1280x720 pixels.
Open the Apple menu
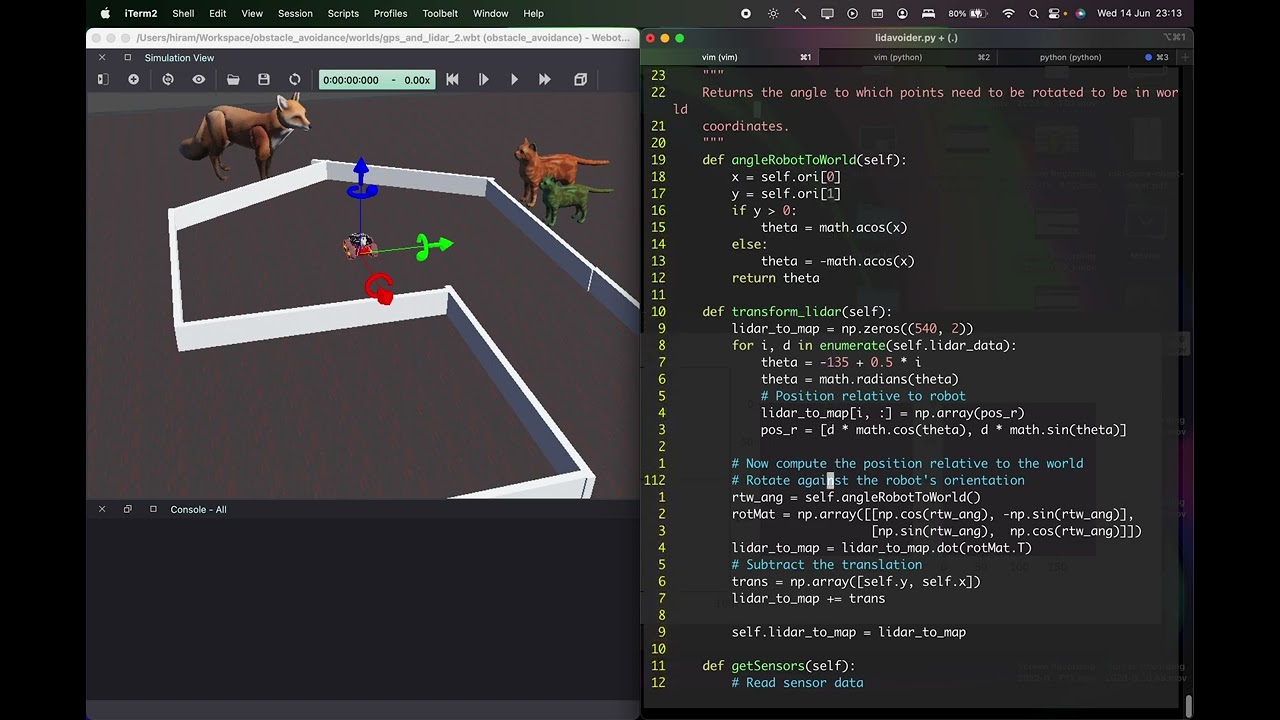coord(105,13)
